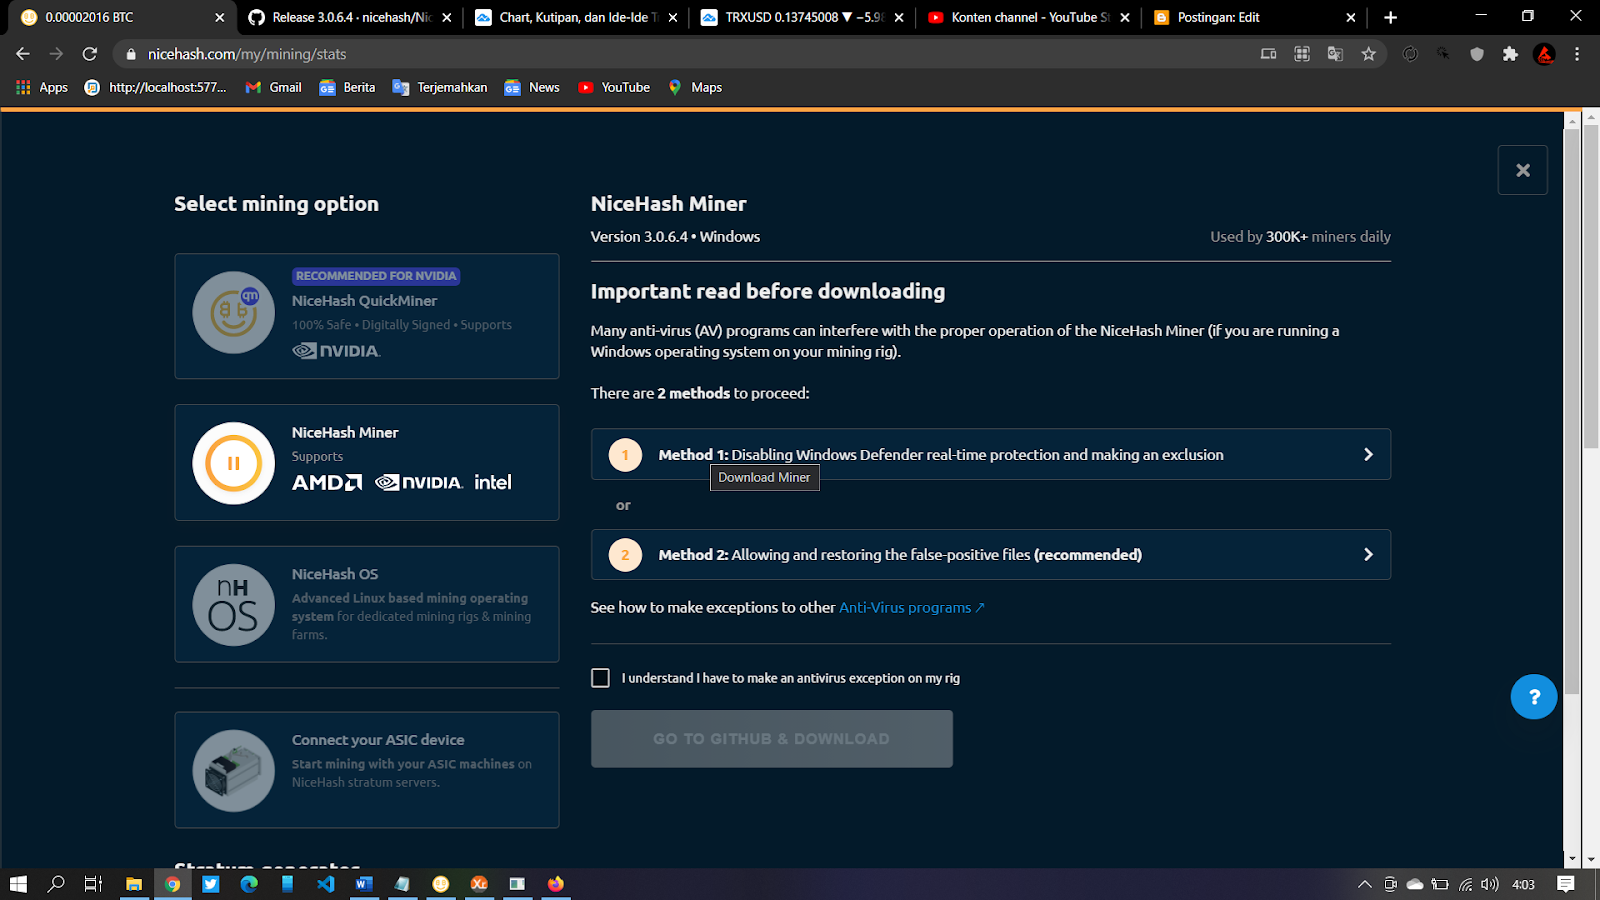The image size is (1600, 900).
Task: Close the TRXUSD tab
Action: (x=899, y=17)
